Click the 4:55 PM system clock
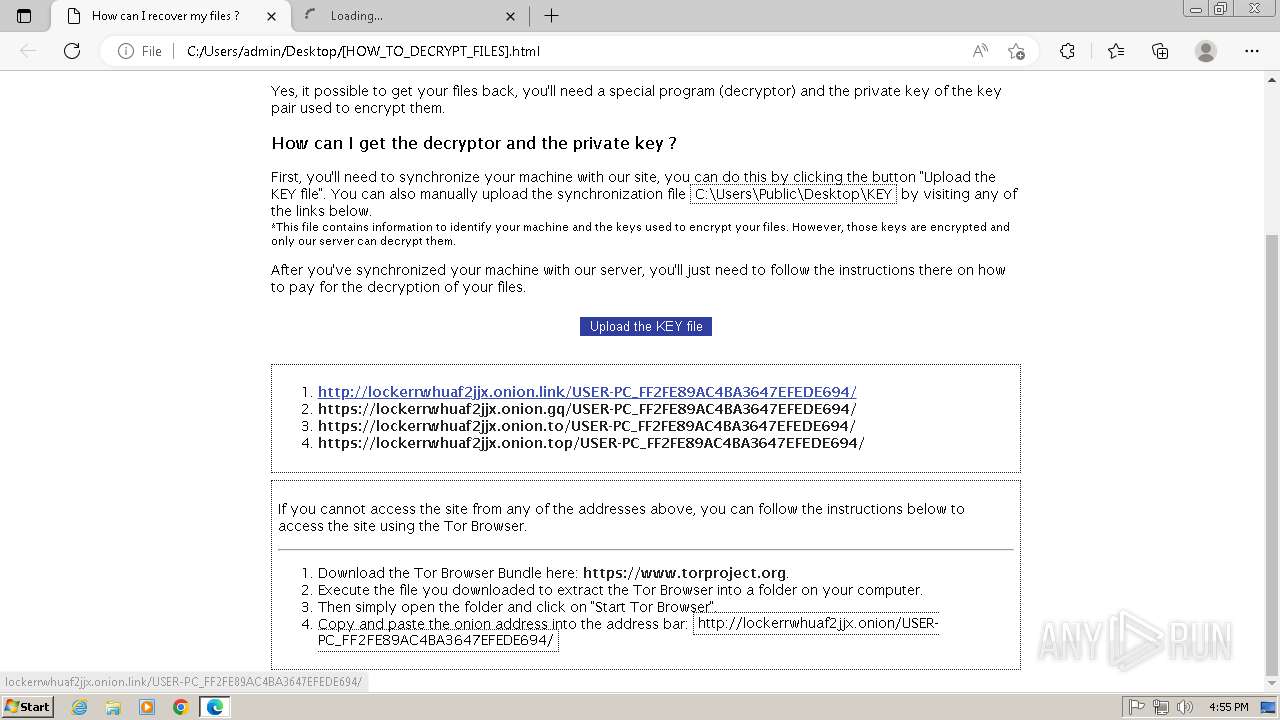 coord(1228,707)
